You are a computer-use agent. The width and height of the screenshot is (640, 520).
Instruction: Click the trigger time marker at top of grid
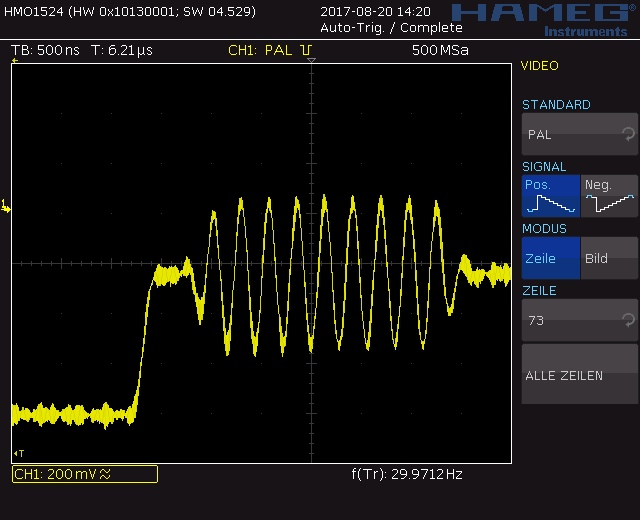pos(311,62)
